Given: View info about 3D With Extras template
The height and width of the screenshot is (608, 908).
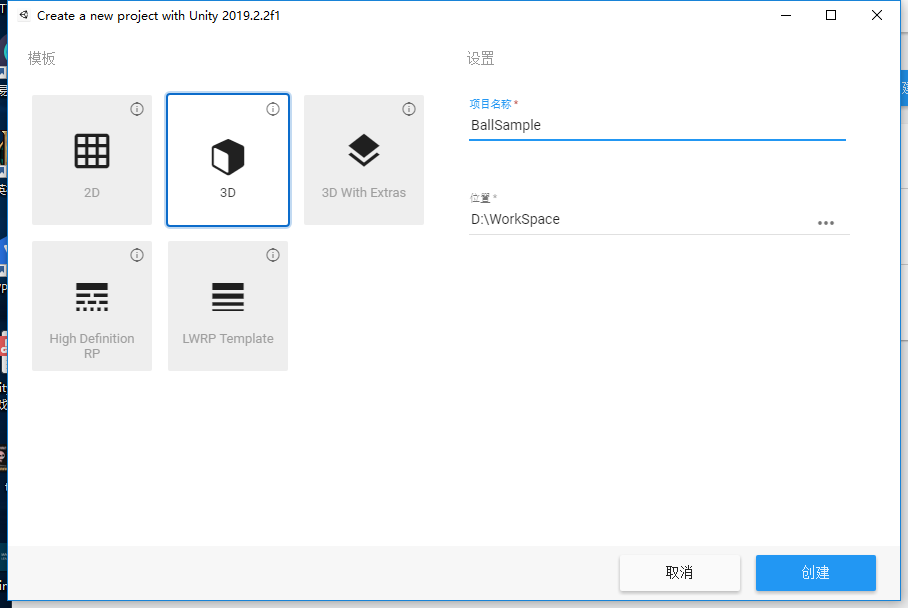Looking at the screenshot, I should point(409,109).
